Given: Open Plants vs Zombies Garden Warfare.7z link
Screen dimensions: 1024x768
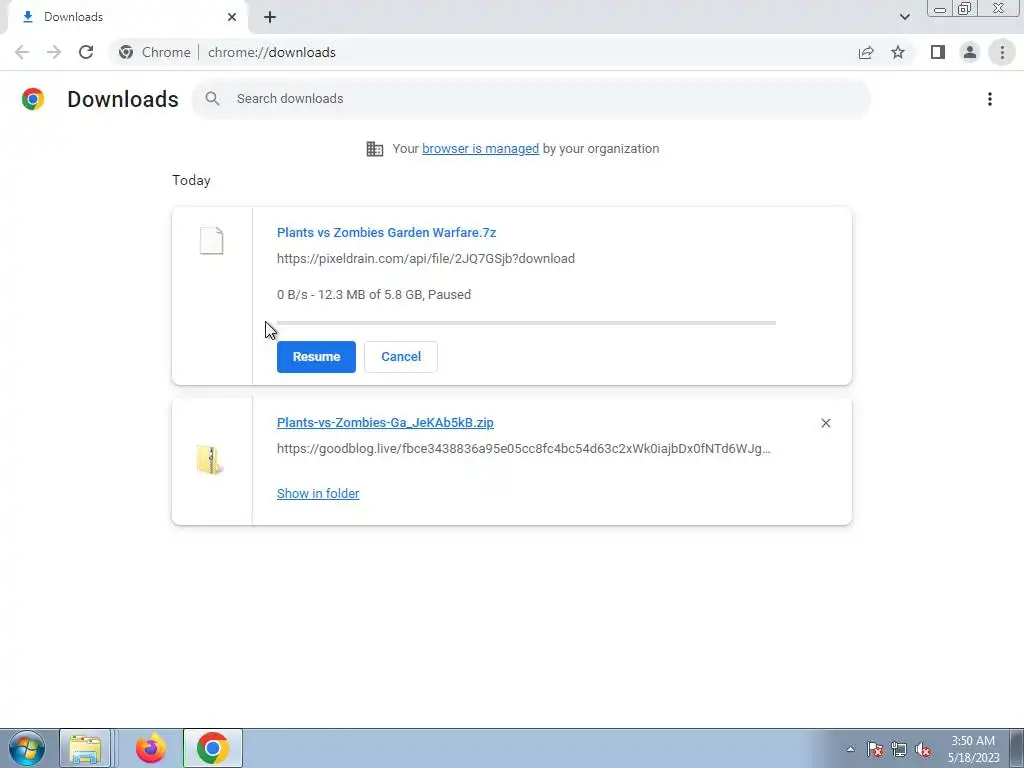Looking at the screenshot, I should pos(387,232).
